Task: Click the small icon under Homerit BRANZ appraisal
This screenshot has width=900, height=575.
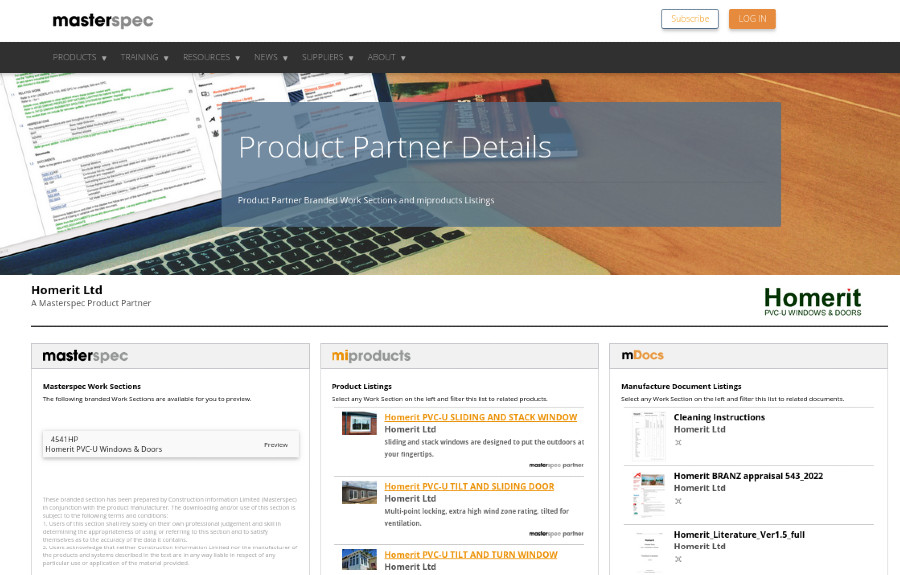Action: pos(677,501)
